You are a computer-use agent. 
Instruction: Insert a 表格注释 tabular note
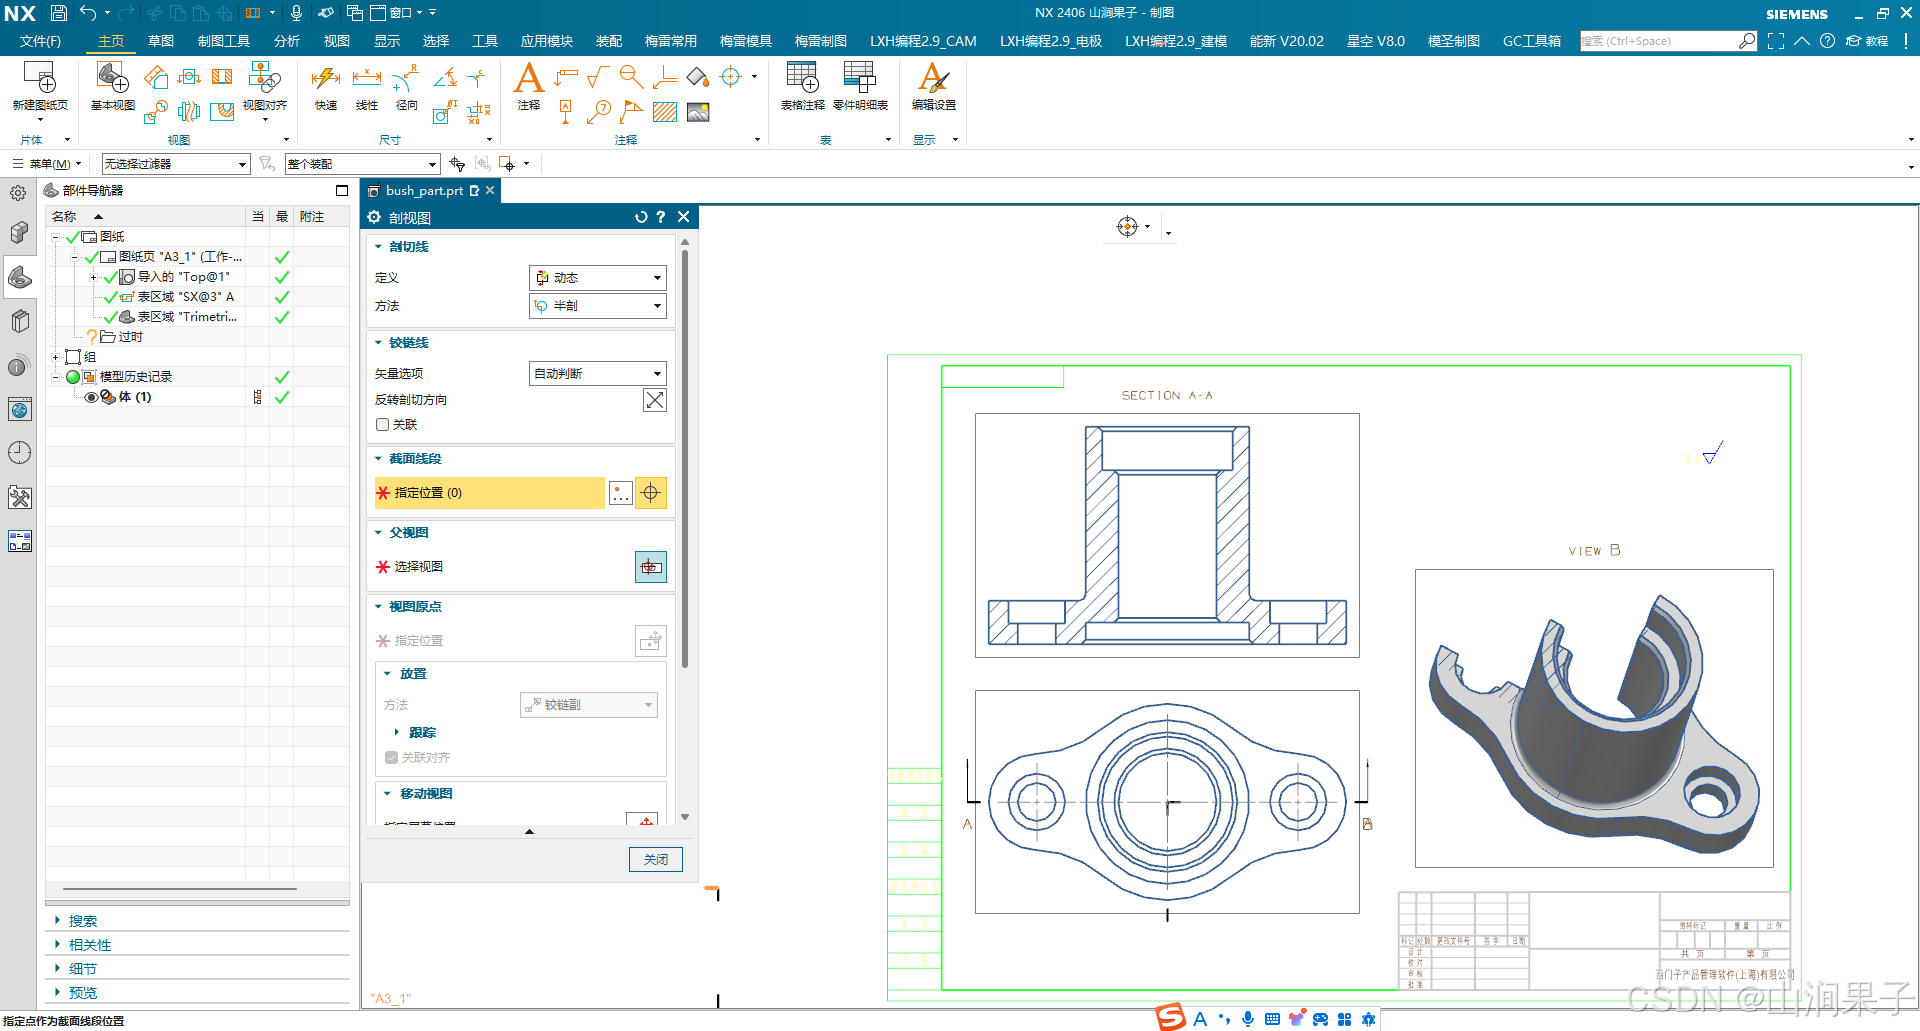(x=802, y=78)
